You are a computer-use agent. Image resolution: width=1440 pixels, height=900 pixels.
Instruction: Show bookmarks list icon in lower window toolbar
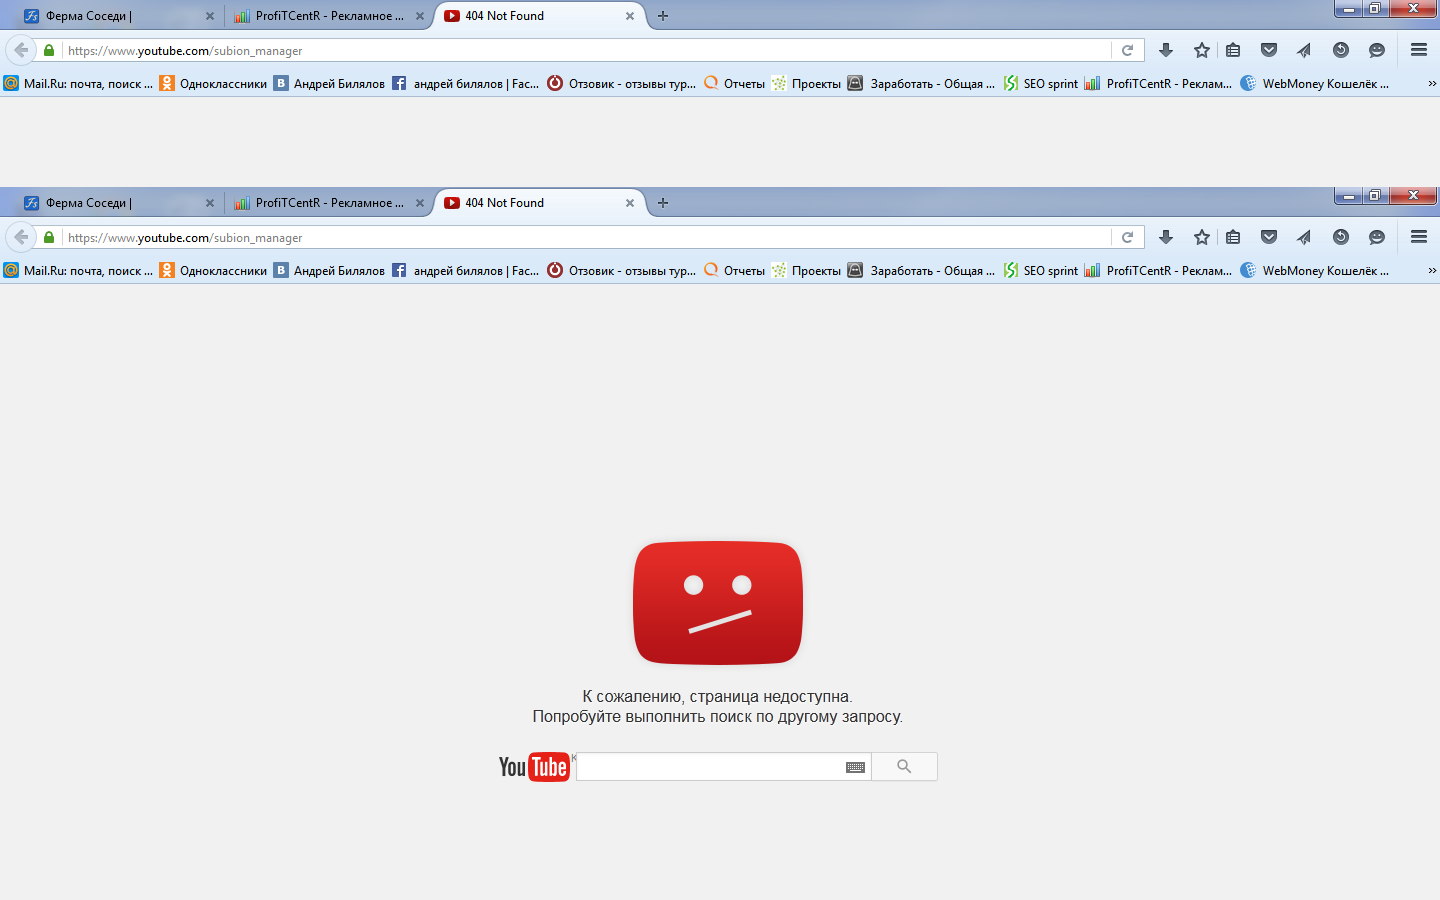tap(1233, 237)
